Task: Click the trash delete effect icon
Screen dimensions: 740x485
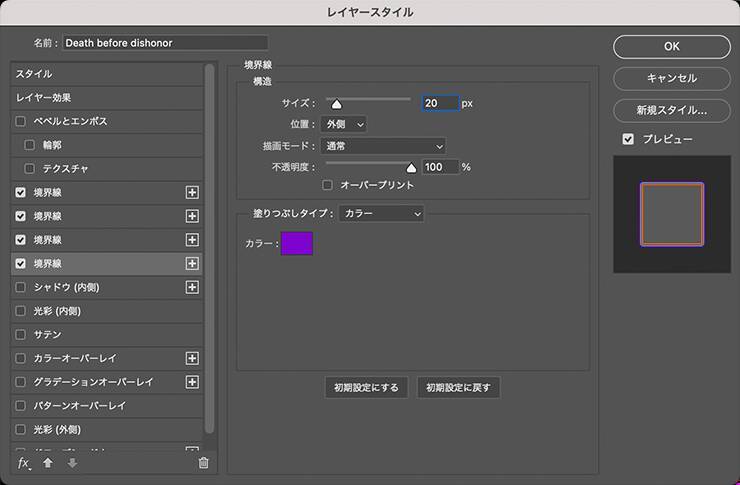Action: coord(204,463)
